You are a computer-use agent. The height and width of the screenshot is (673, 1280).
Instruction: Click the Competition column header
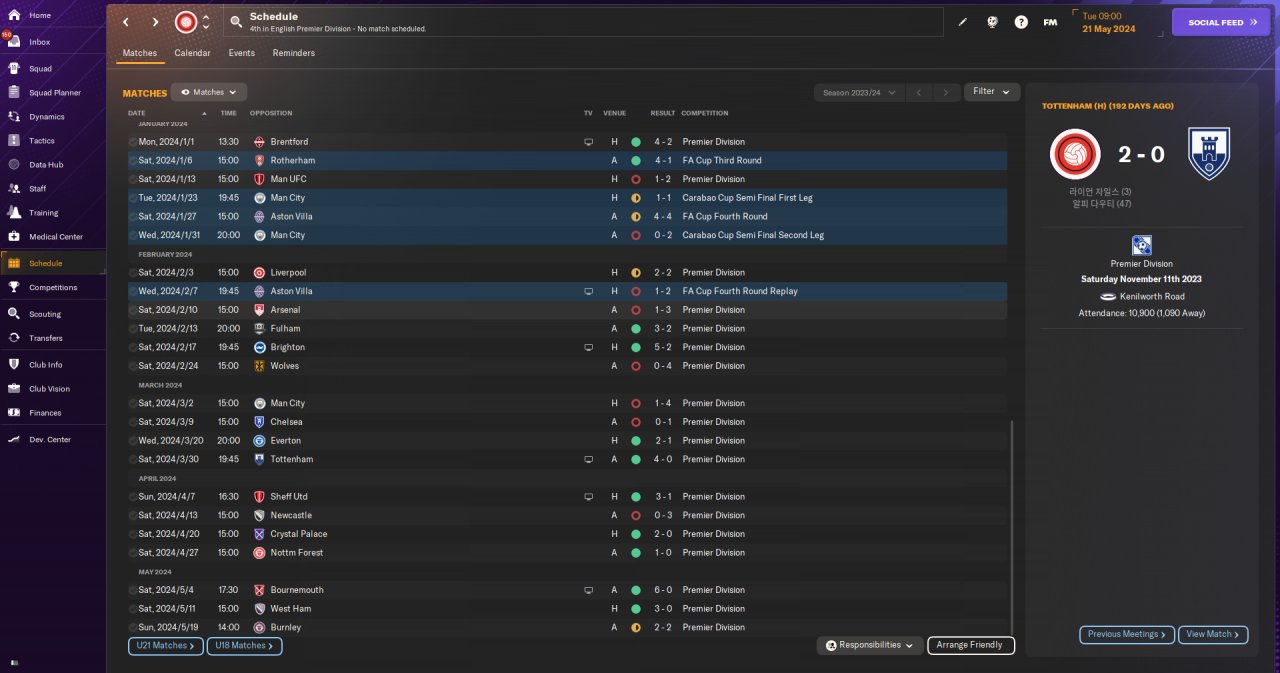(x=705, y=113)
